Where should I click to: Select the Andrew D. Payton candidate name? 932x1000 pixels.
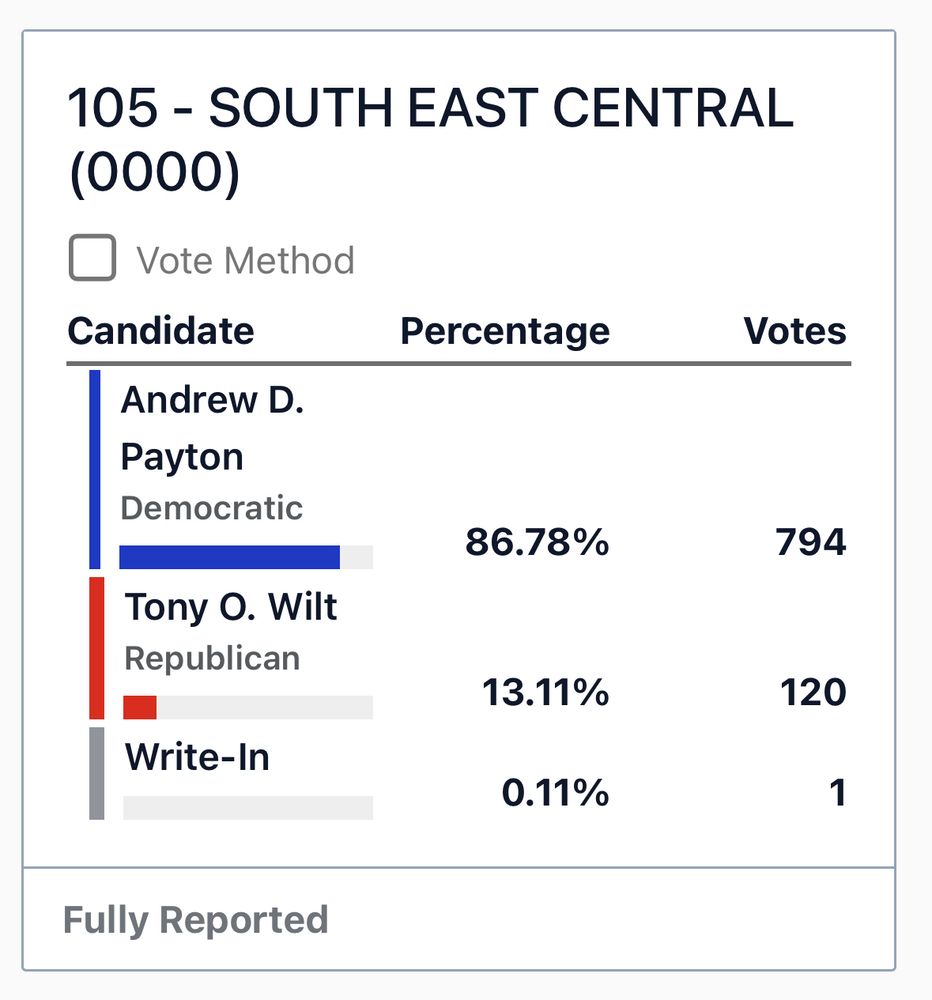(212, 428)
